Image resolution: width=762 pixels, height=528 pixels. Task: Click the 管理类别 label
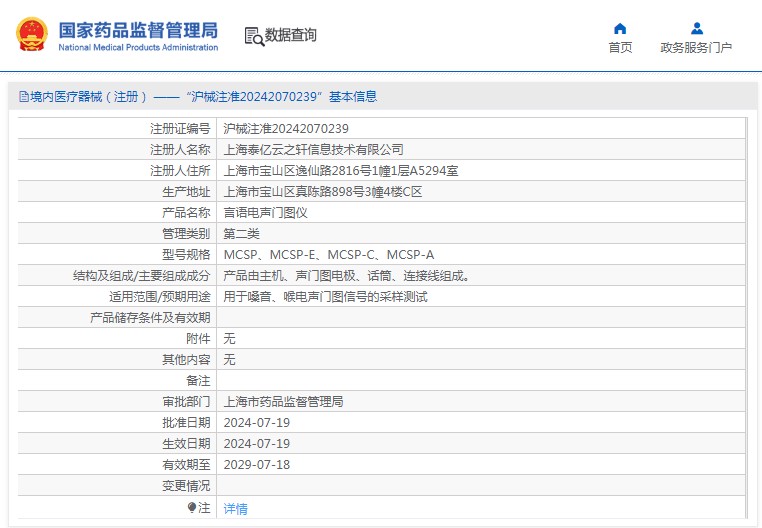point(186,234)
